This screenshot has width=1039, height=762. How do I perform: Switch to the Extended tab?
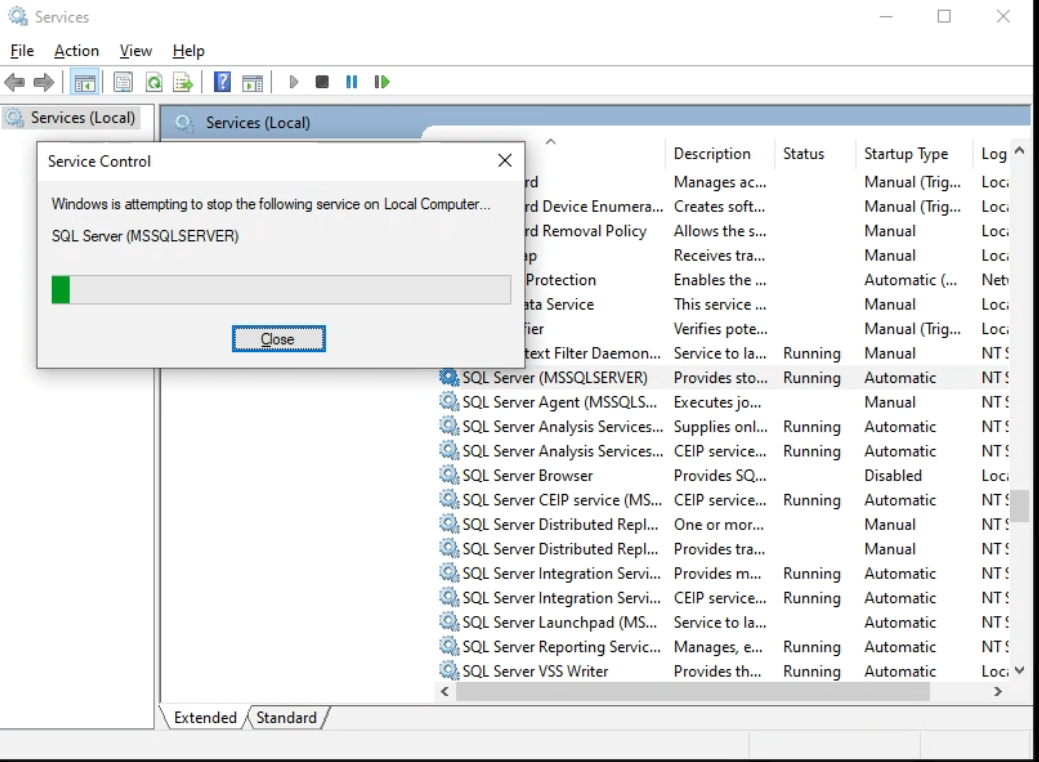coord(205,718)
